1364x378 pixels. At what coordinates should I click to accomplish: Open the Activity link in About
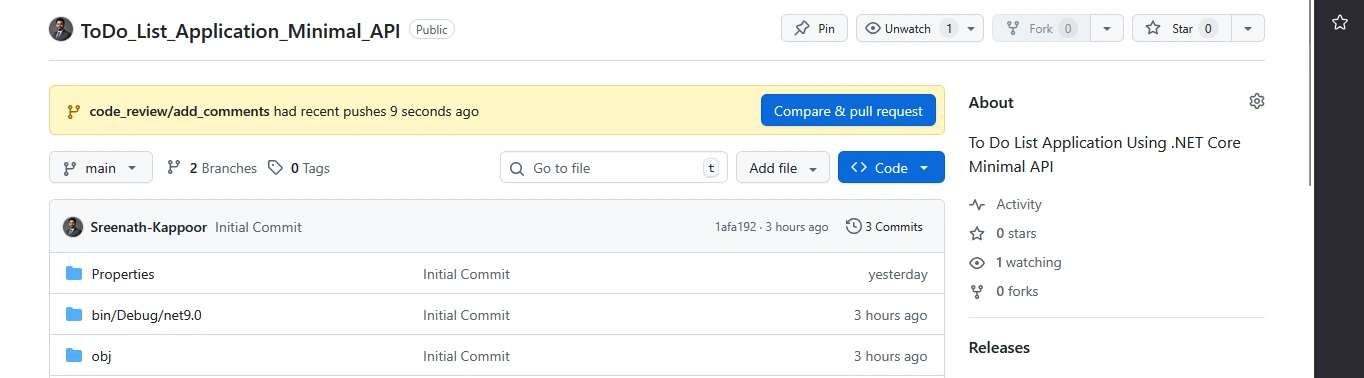(x=1006, y=204)
